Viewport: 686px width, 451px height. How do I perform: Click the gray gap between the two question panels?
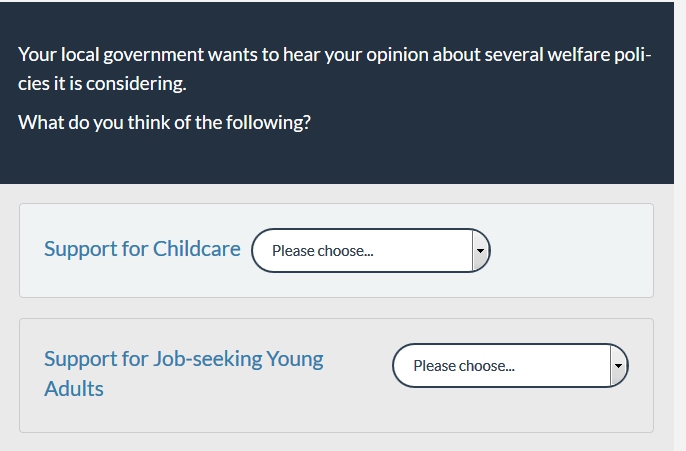click(x=336, y=308)
